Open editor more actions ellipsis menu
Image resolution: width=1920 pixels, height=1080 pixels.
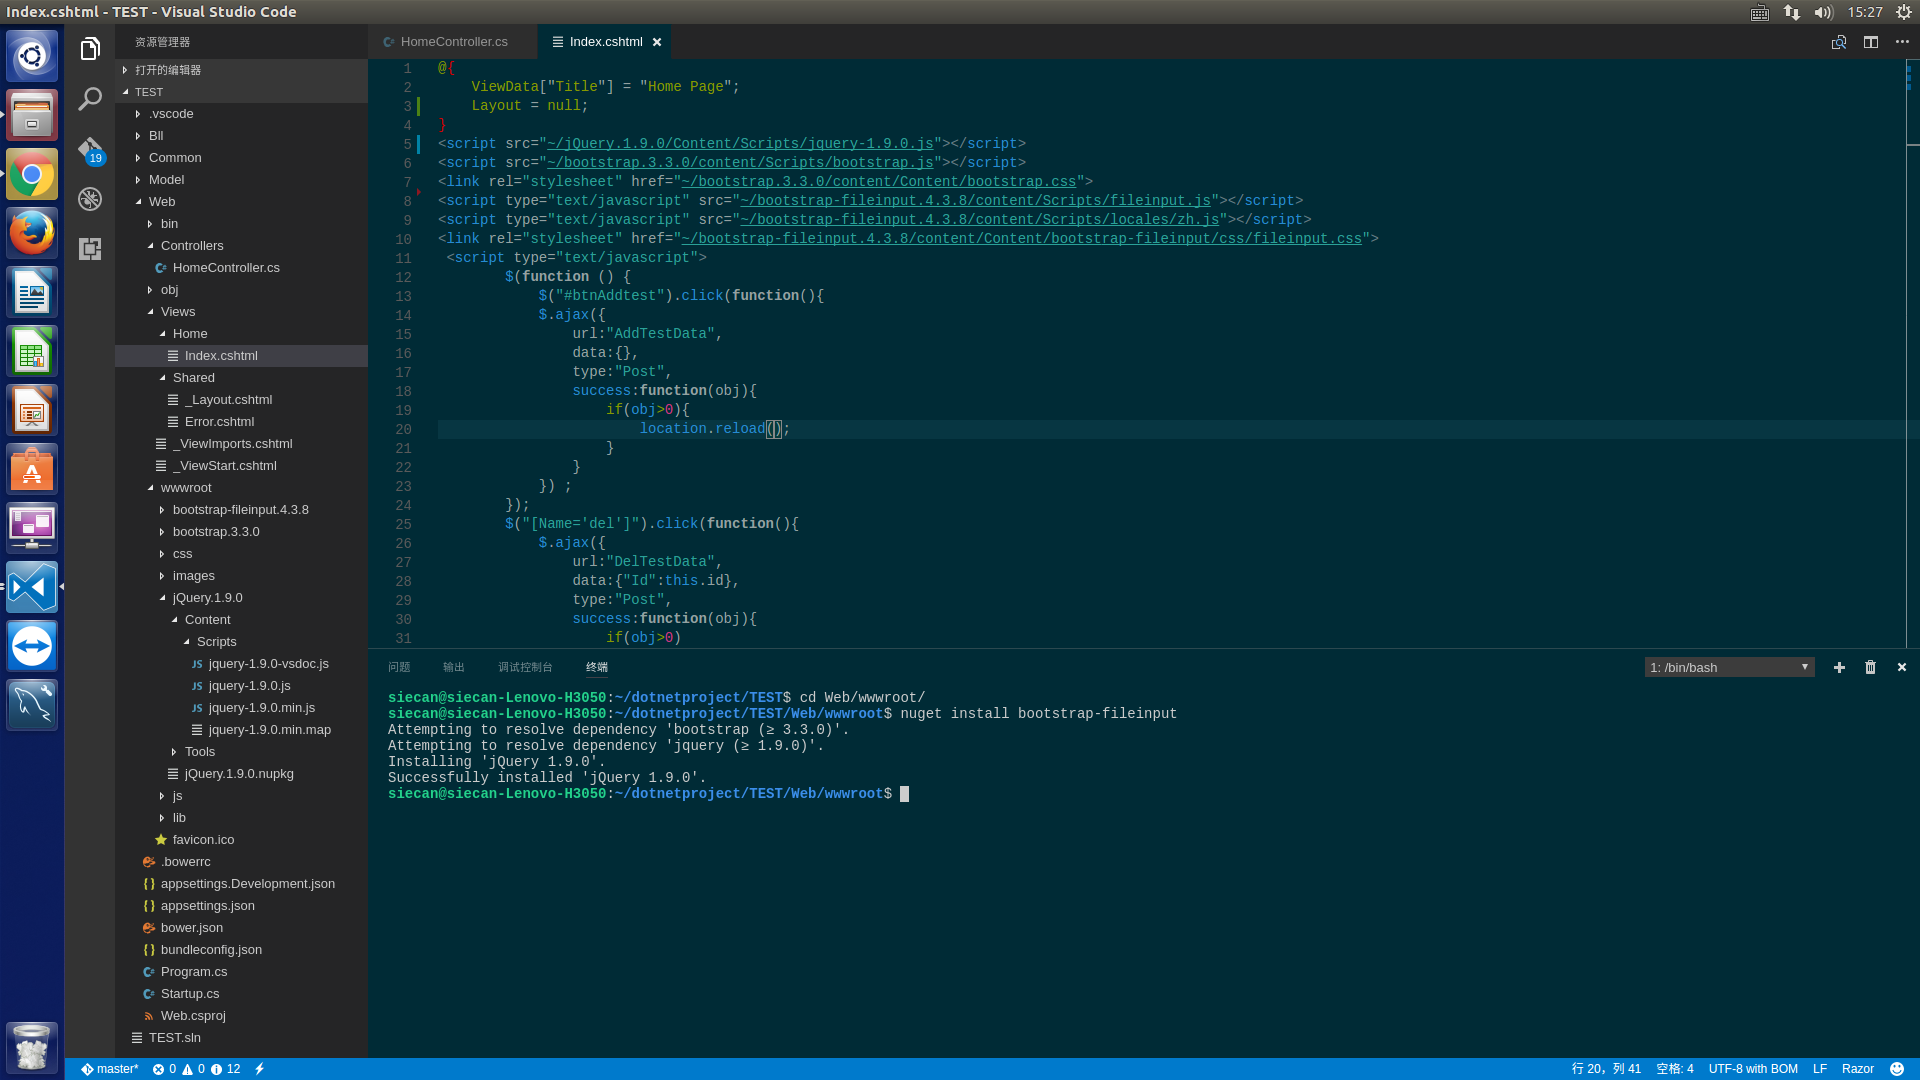tap(1902, 42)
